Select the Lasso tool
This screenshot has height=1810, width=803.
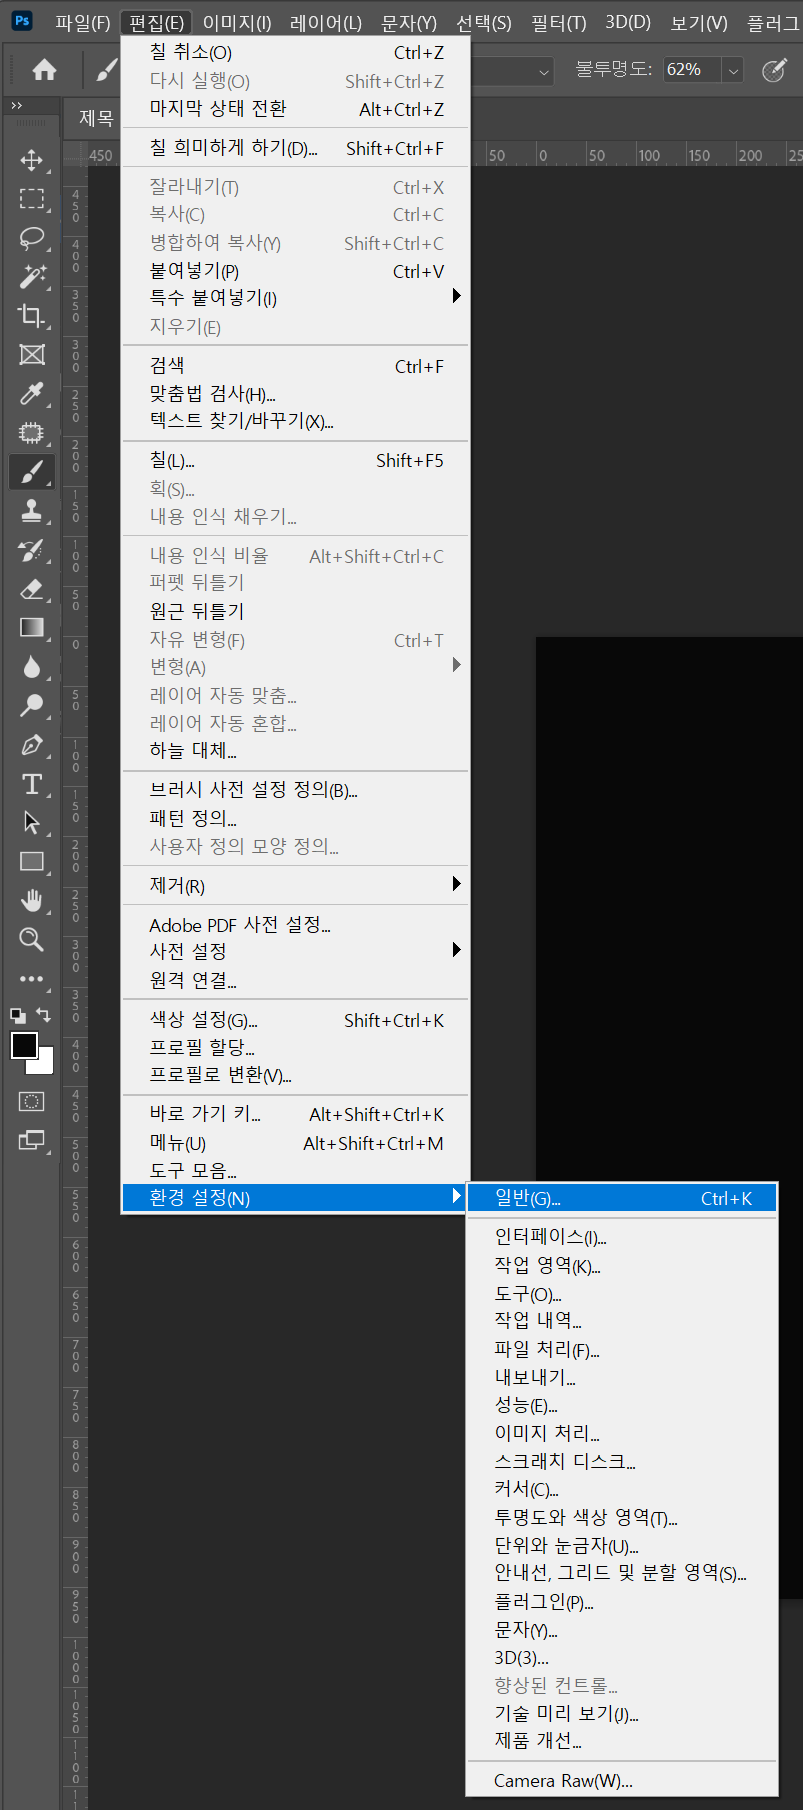point(31,238)
